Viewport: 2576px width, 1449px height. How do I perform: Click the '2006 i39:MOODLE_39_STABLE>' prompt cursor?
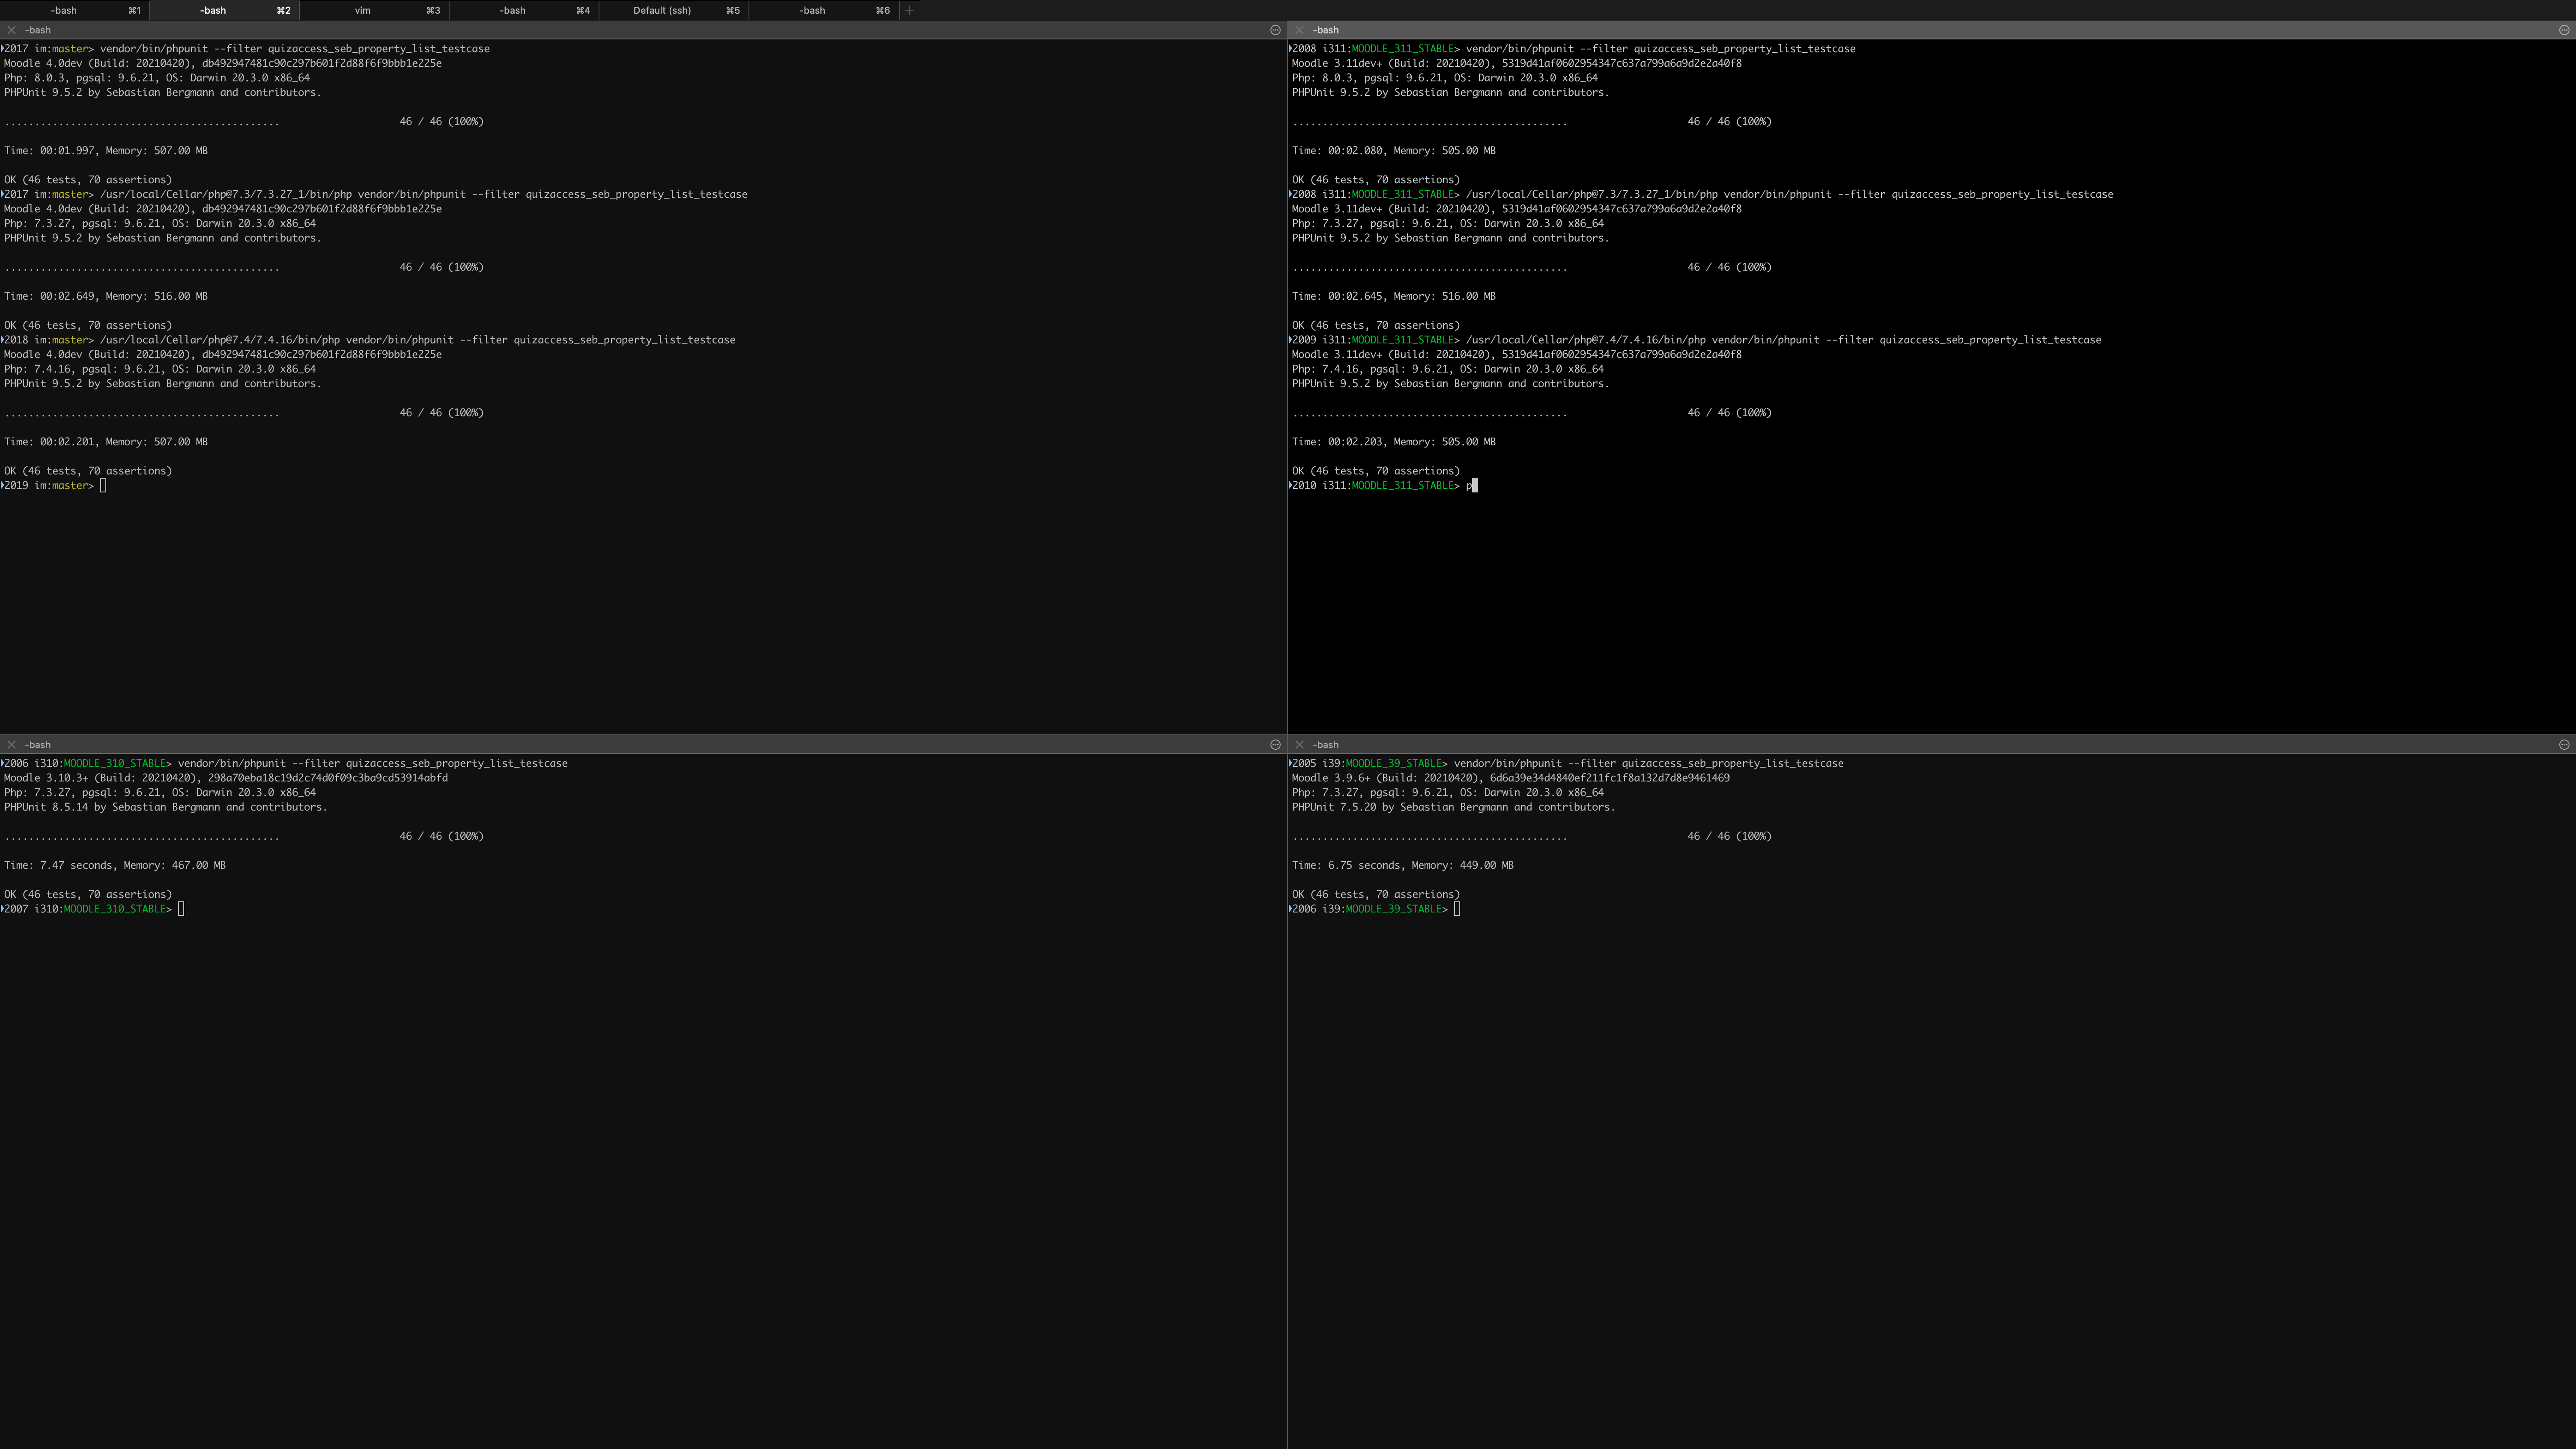[x=1457, y=909]
